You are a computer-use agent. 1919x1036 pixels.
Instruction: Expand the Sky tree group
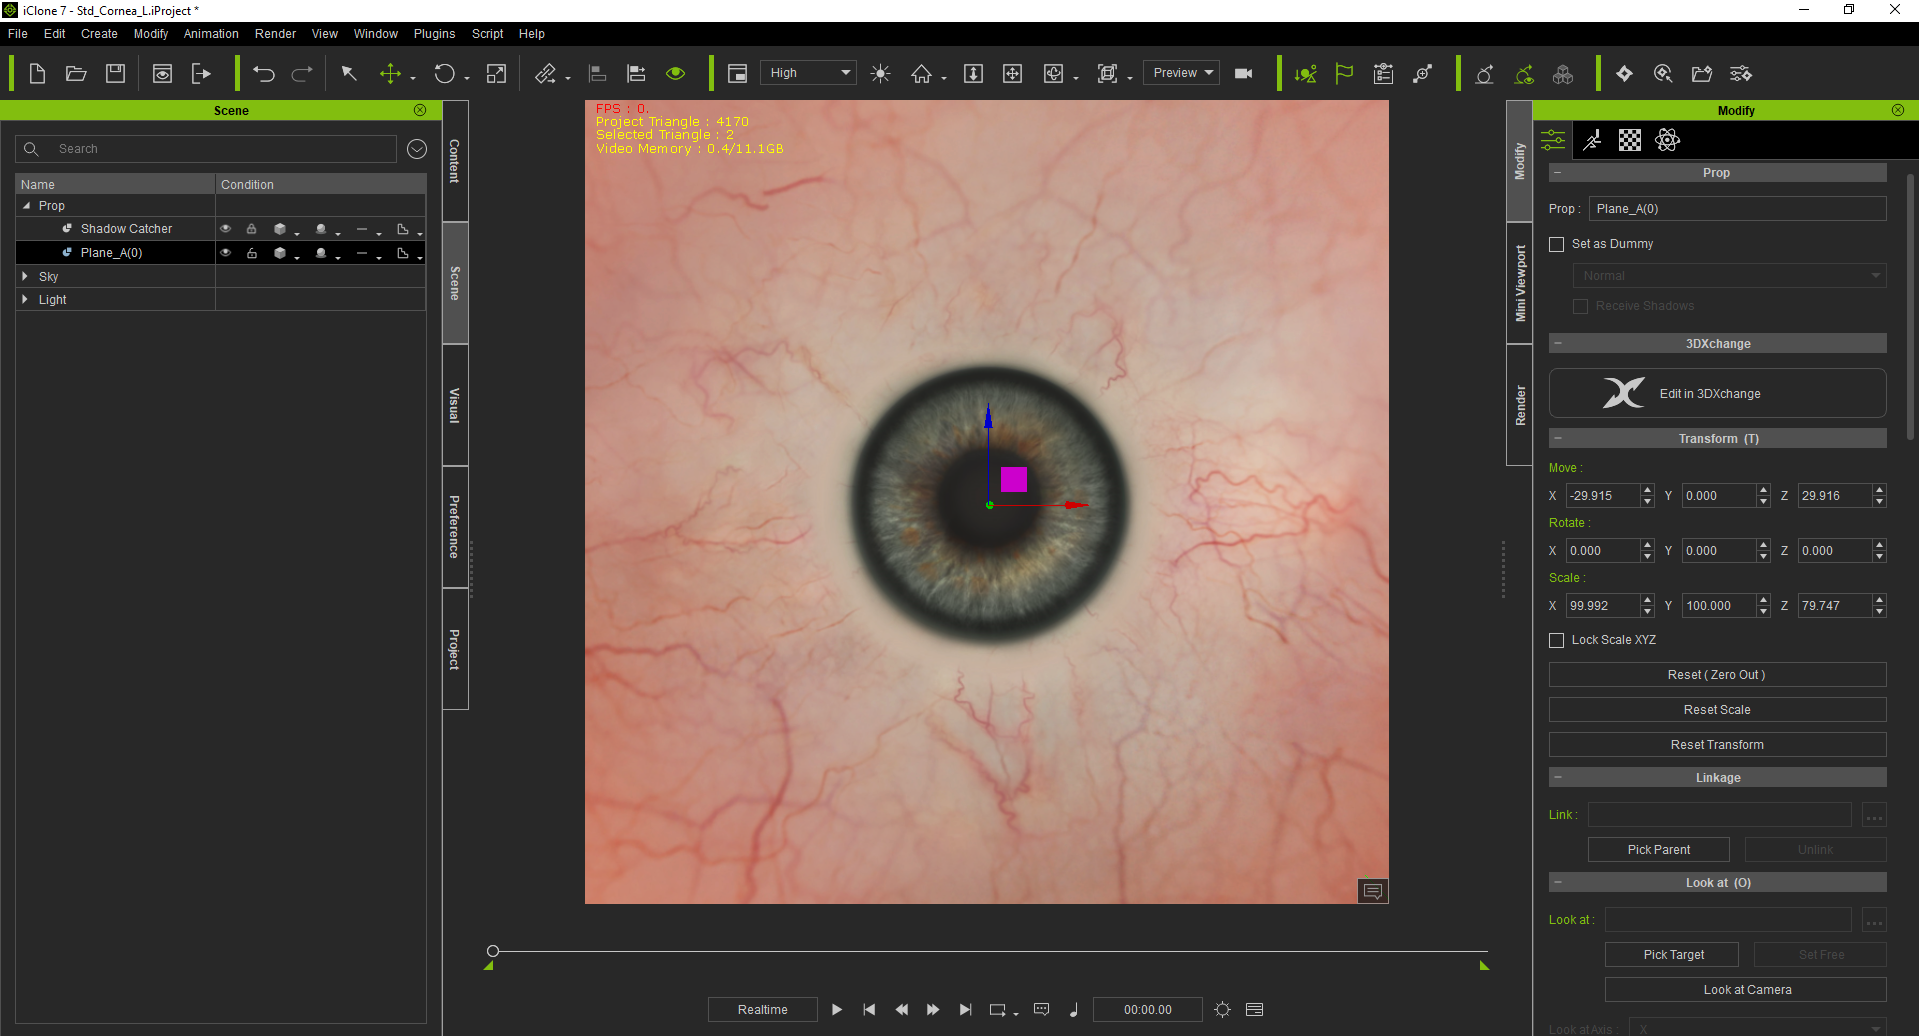click(x=25, y=276)
